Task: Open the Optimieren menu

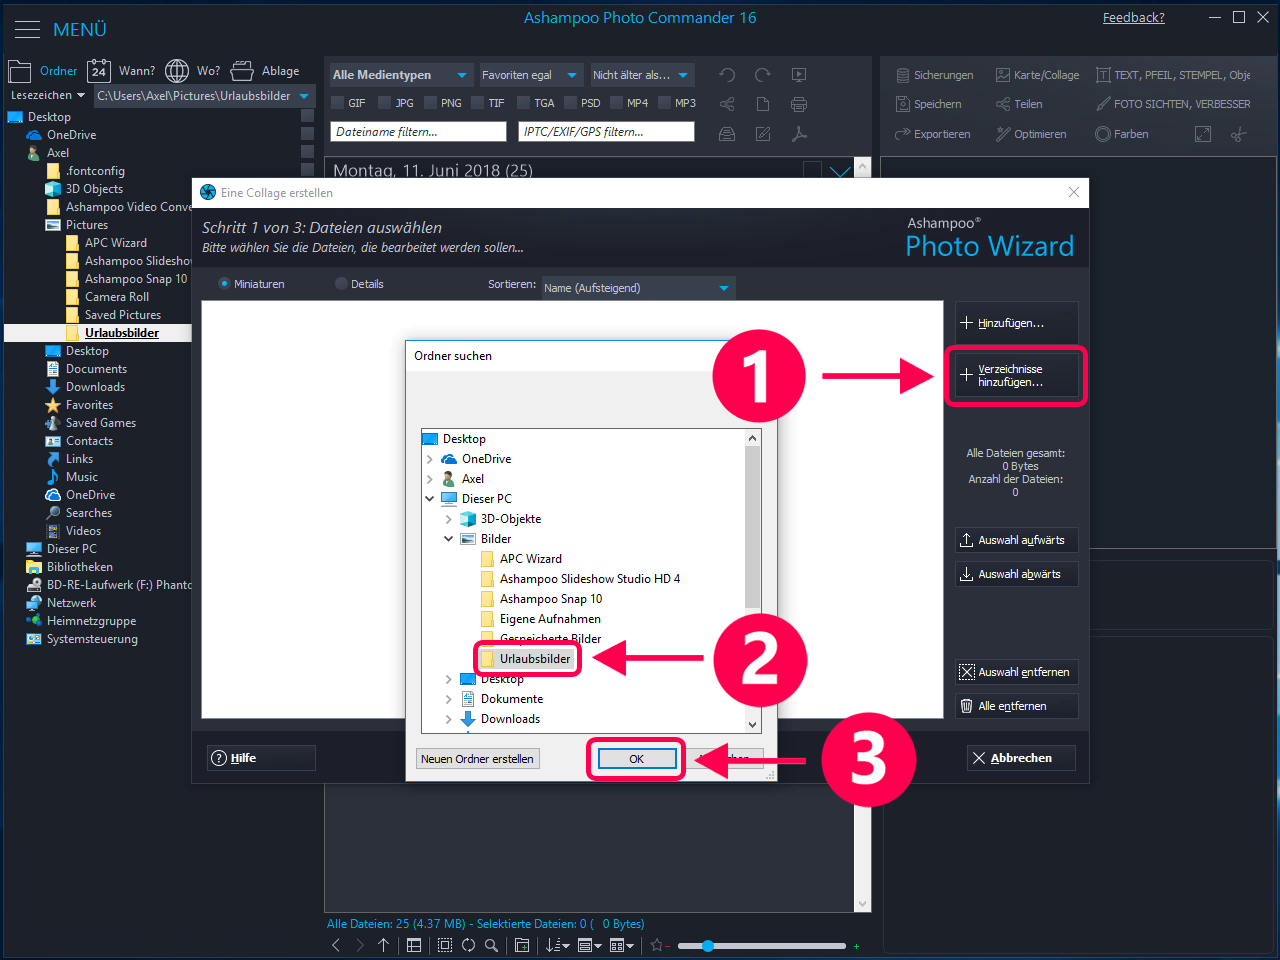Action: point(1031,134)
